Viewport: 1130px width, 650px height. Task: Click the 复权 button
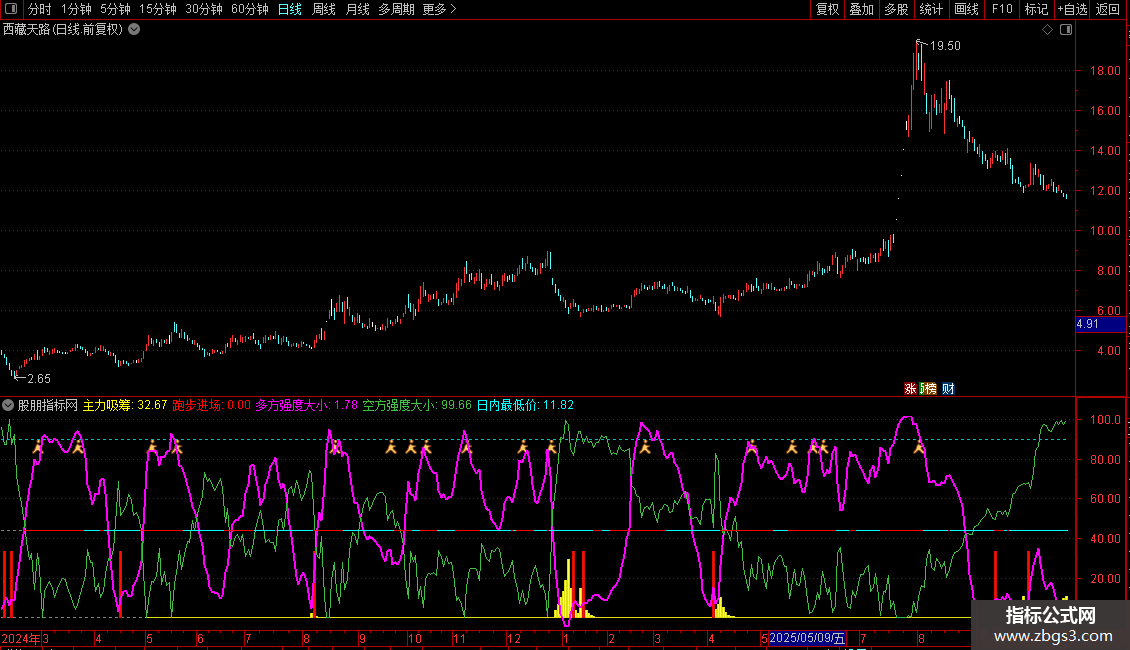click(x=828, y=9)
